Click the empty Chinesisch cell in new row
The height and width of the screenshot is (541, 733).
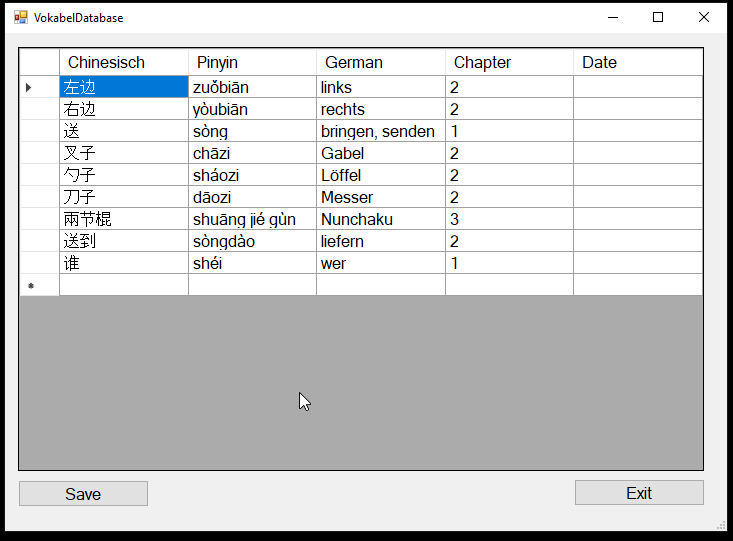pyautogui.click(x=123, y=285)
